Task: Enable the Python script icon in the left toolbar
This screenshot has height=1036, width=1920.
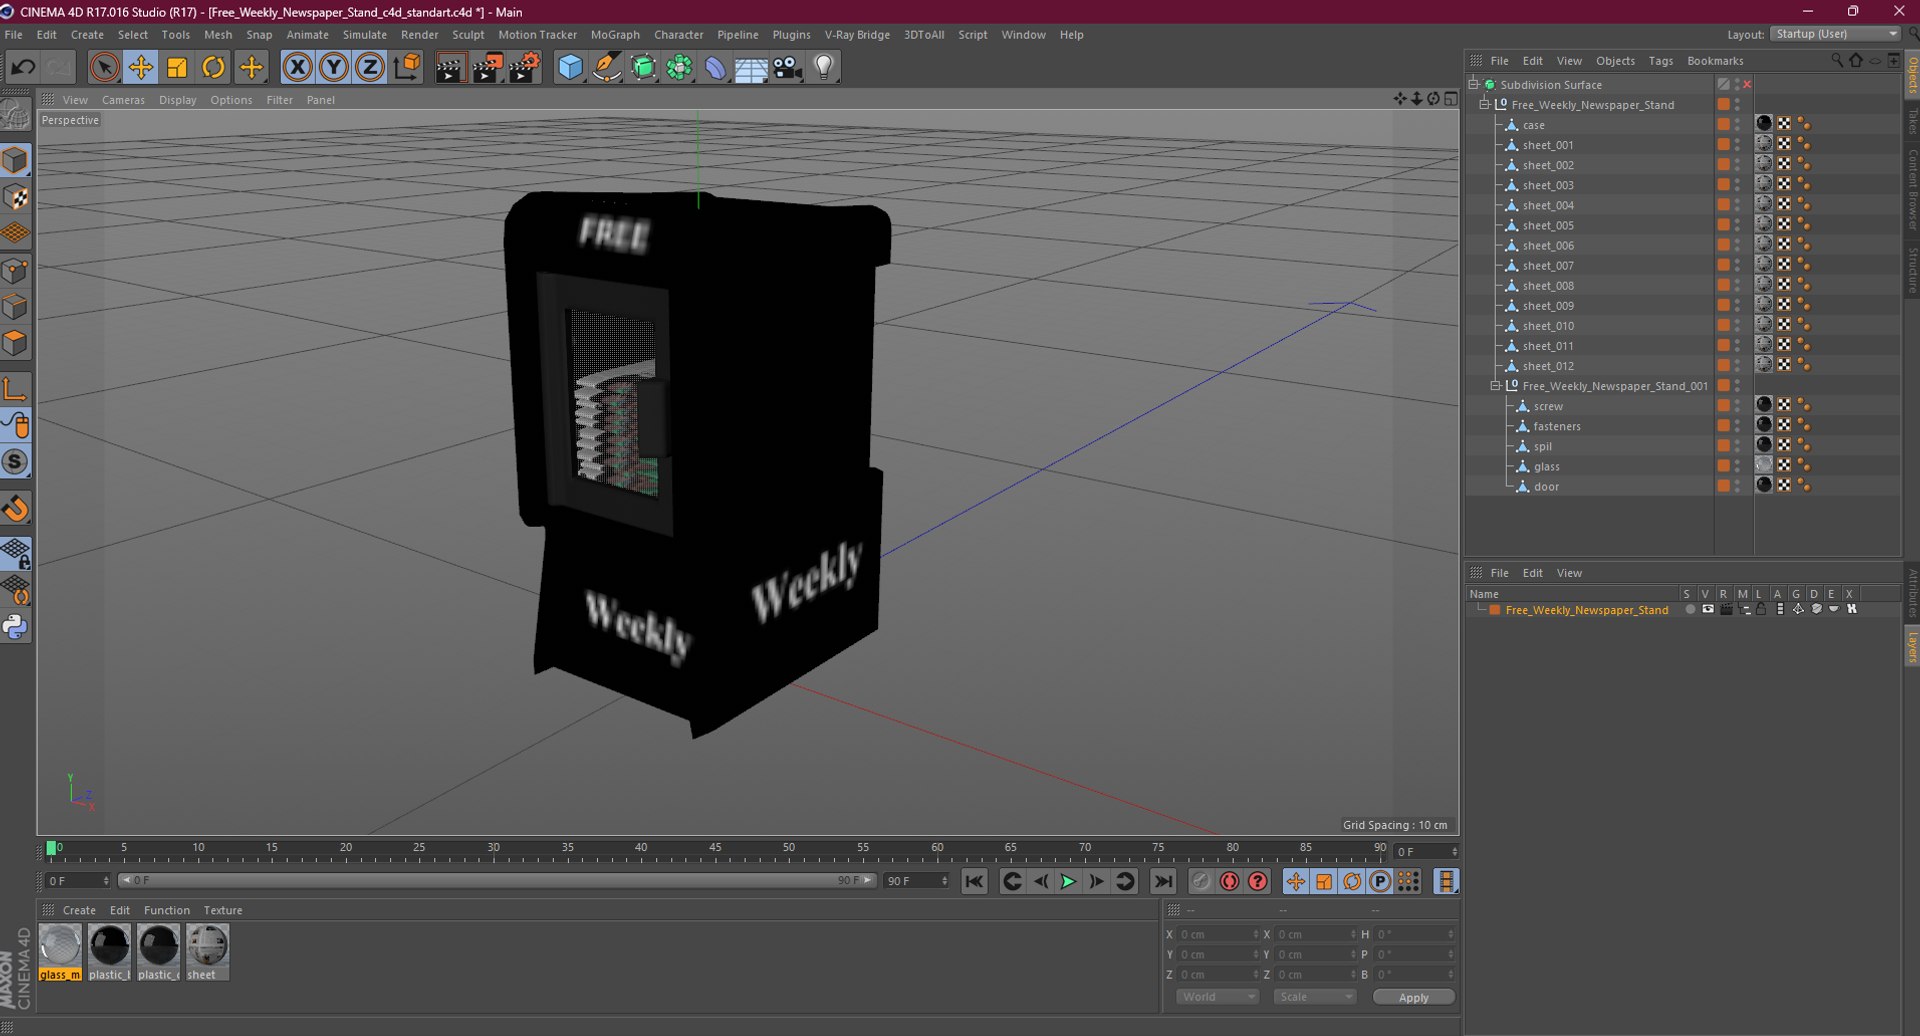Action: [x=15, y=627]
